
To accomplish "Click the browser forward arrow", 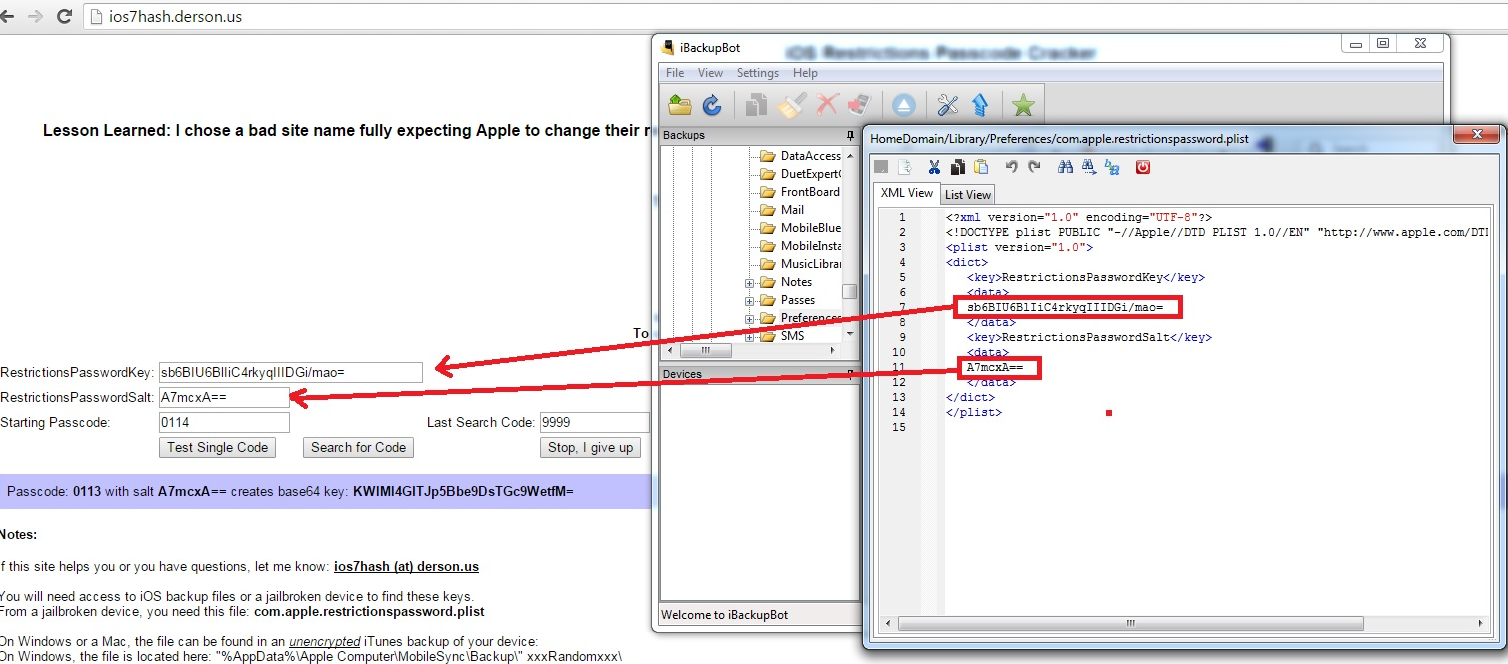I will pyautogui.click(x=36, y=17).
